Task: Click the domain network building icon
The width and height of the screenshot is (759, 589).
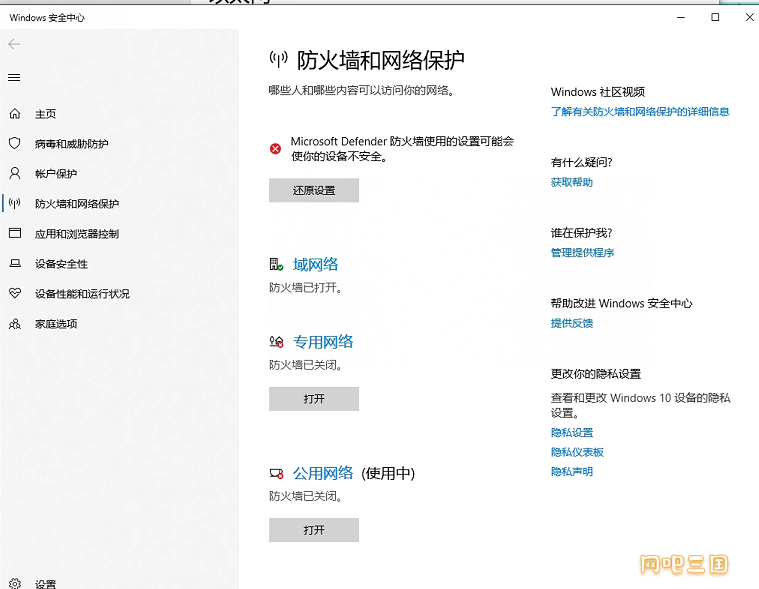Action: (x=276, y=264)
